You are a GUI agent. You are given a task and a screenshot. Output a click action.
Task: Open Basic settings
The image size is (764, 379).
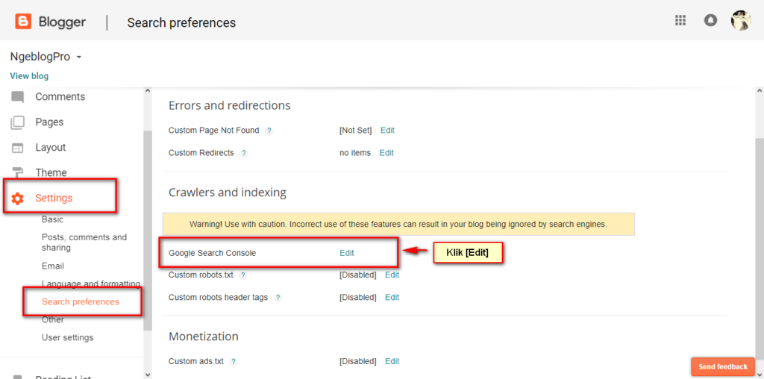tap(53, 220)
